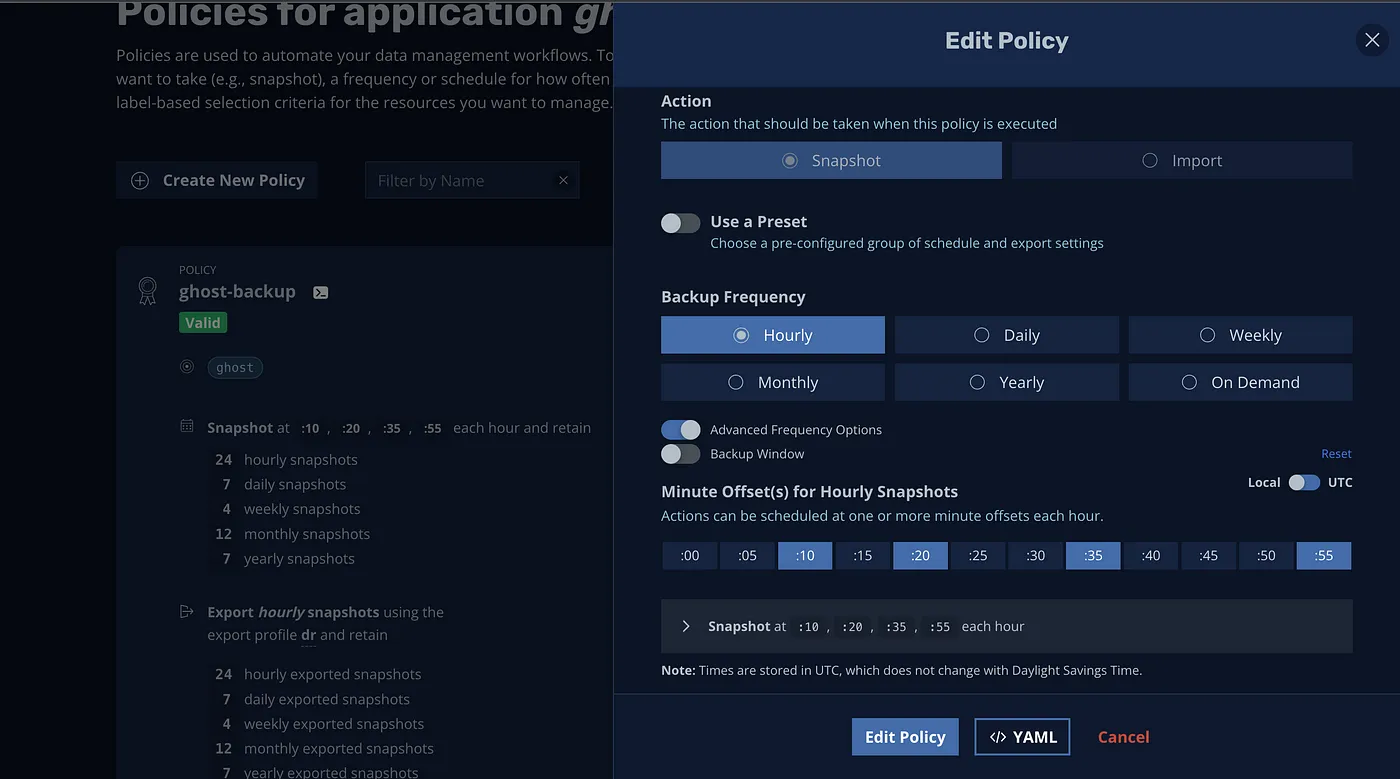Turn off Advanced Frequency Options toggle

(x=681, y=430)
